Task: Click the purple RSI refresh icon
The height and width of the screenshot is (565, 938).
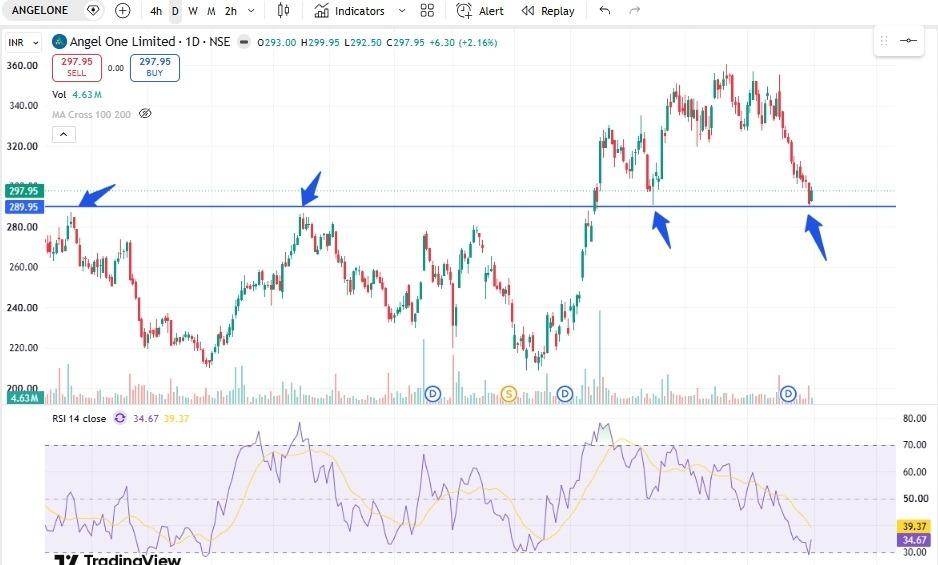Action: [x=120, y=418]
